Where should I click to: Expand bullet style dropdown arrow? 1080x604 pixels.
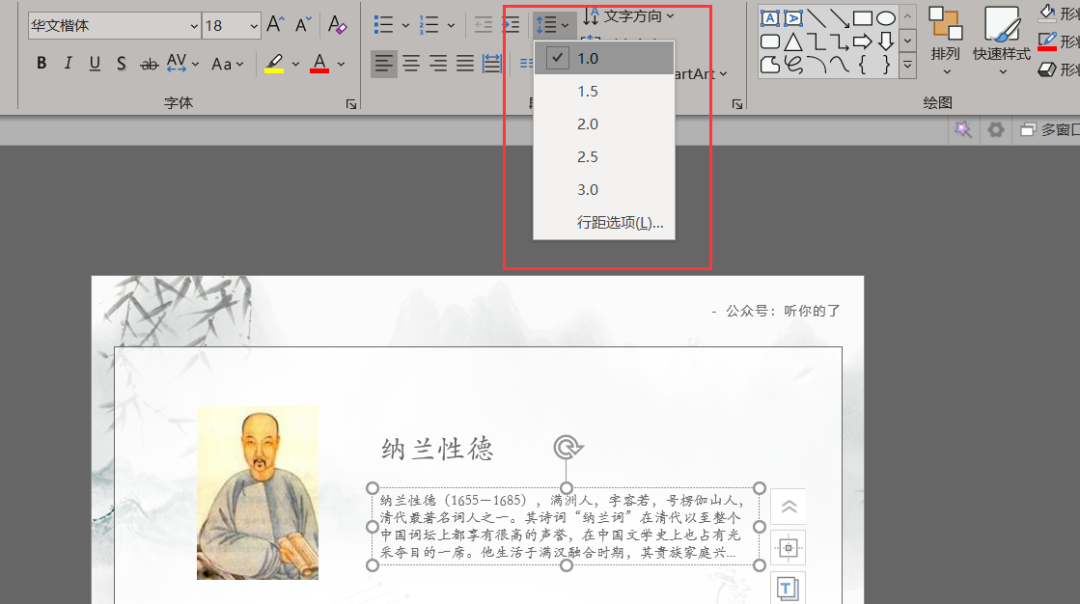(x=405, y=25)
